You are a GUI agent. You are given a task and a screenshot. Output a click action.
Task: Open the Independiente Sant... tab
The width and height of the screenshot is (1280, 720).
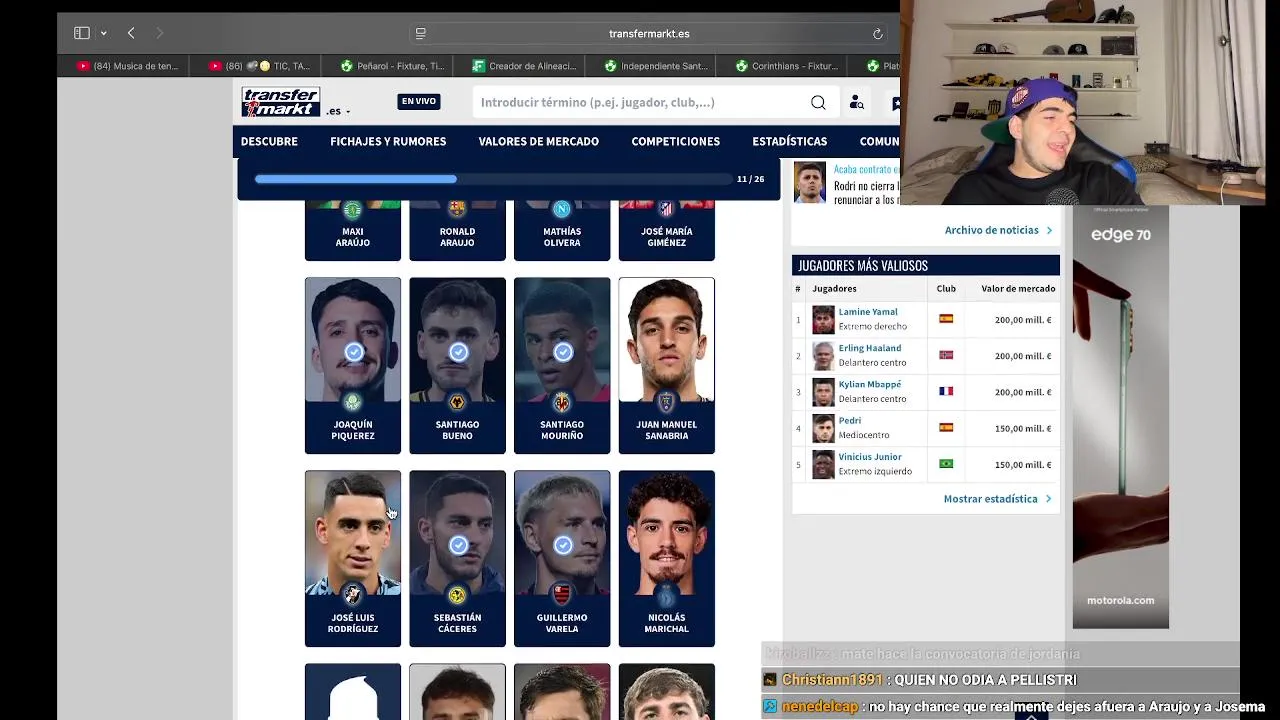pyautogui.click(x=656, y=66)
